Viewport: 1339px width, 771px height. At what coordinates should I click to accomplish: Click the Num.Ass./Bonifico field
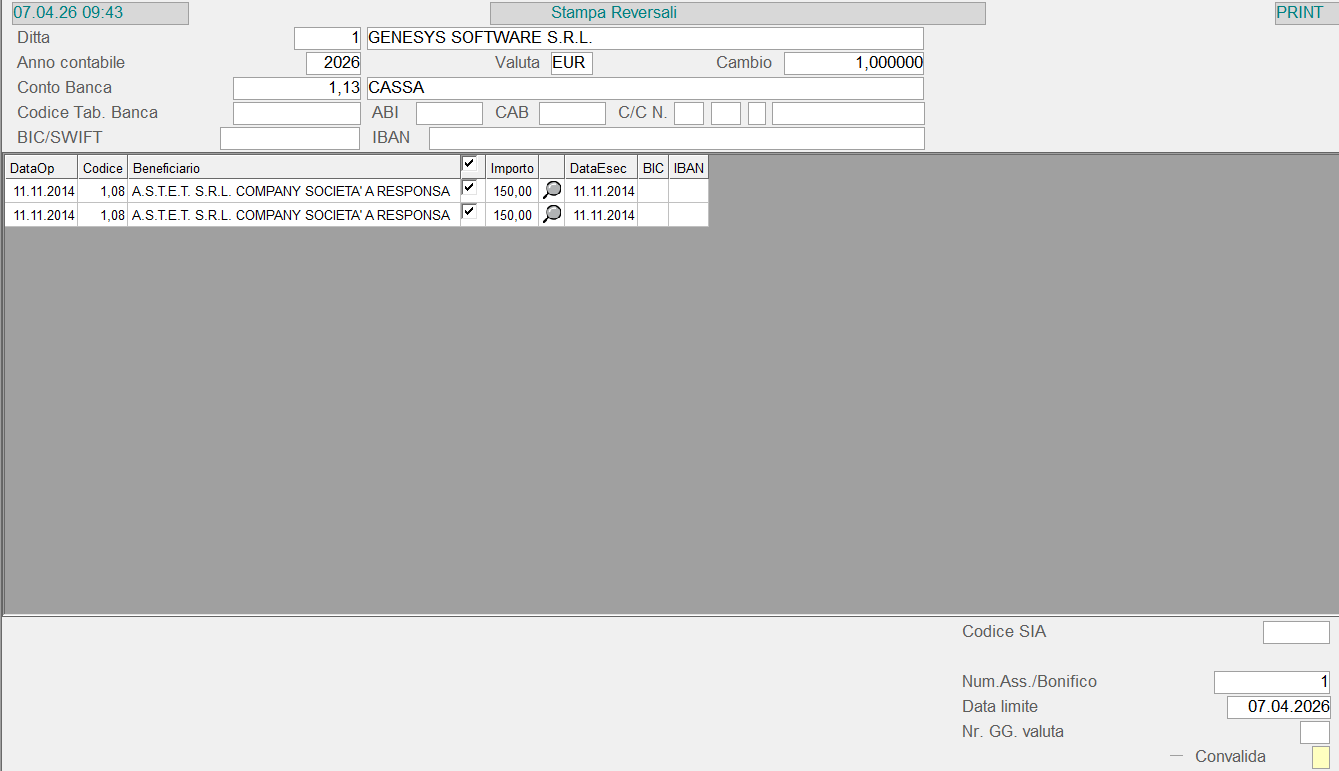(x=1271, y=682)
